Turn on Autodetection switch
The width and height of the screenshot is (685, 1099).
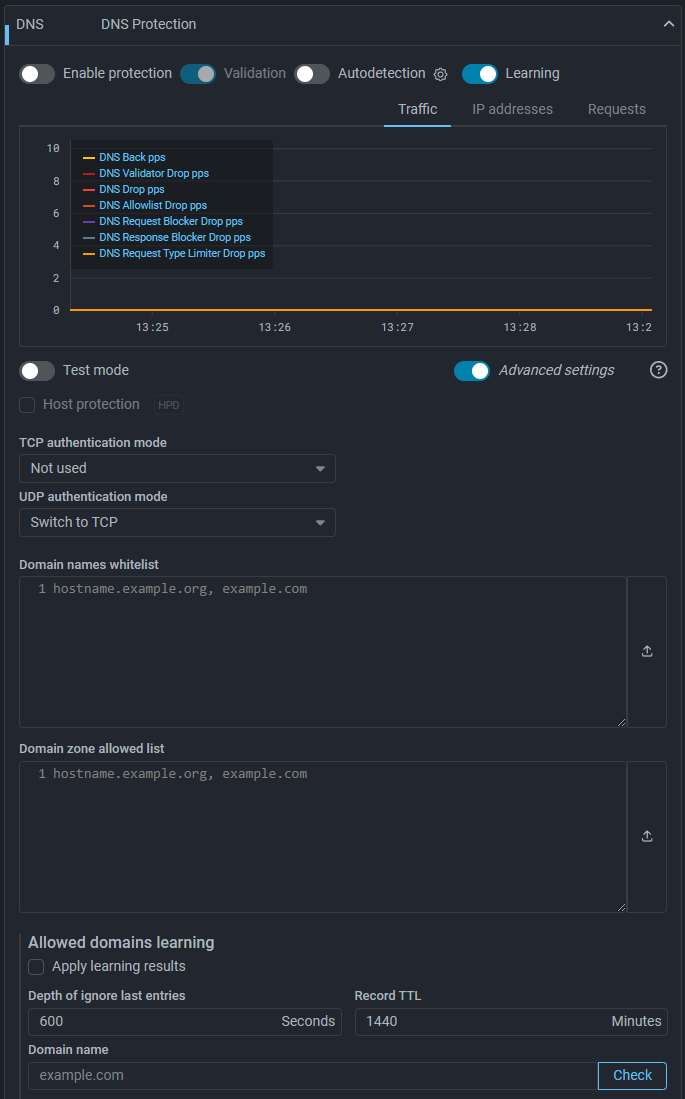pyautogui.click(x=312, y=74)
